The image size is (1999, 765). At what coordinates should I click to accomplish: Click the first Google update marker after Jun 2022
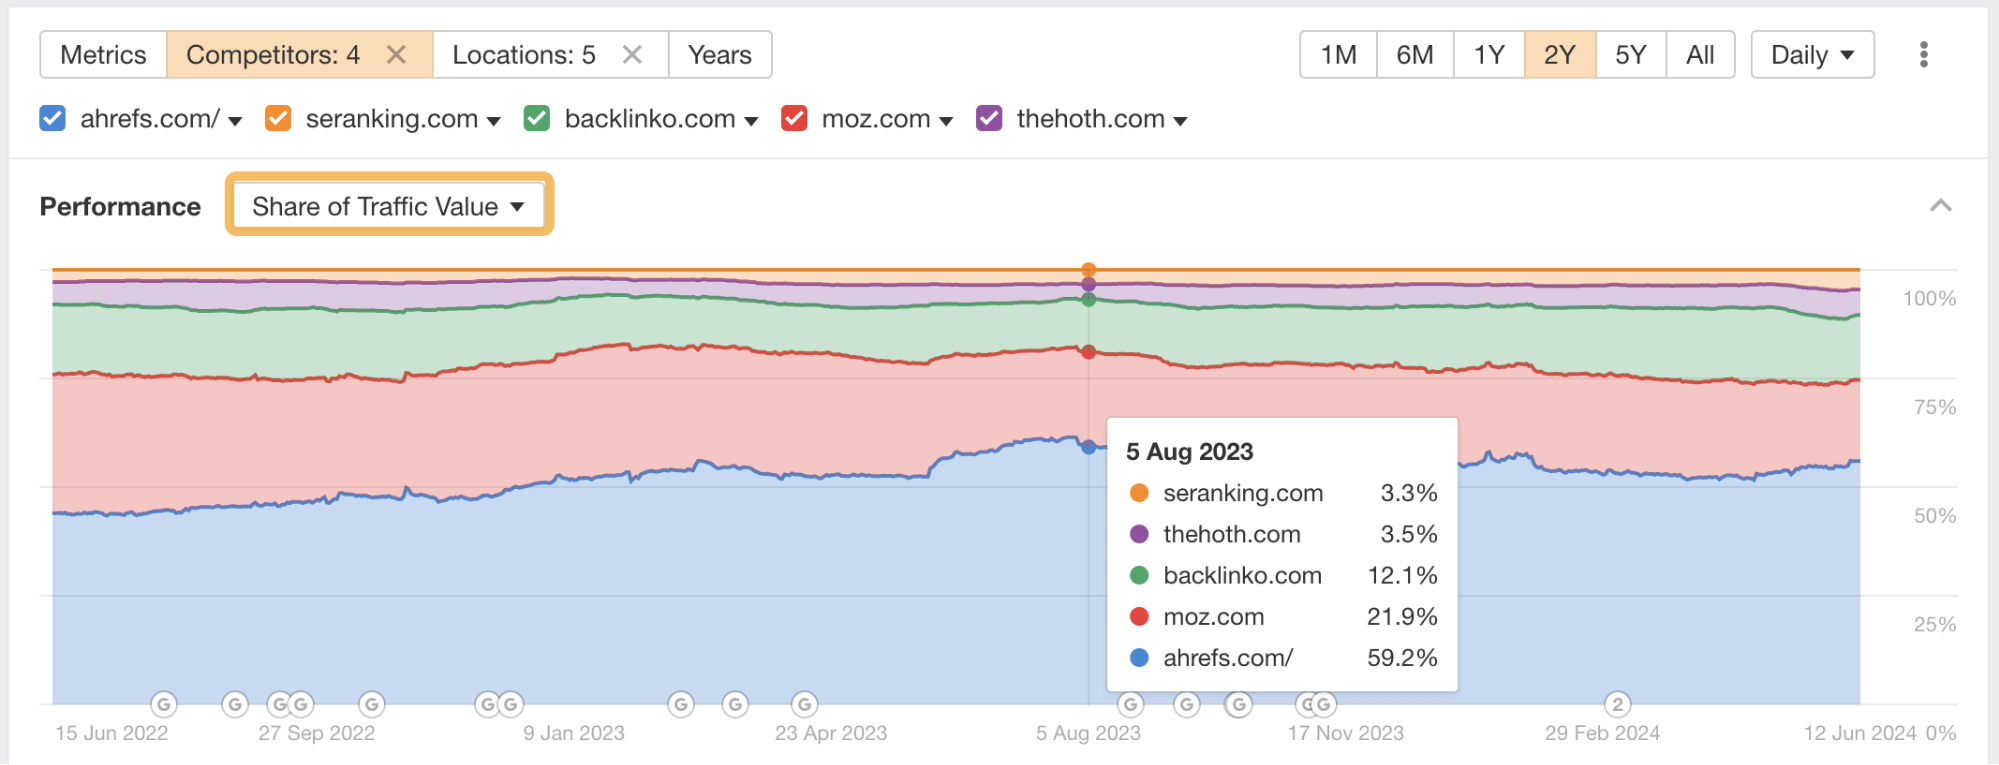[164, 704]
